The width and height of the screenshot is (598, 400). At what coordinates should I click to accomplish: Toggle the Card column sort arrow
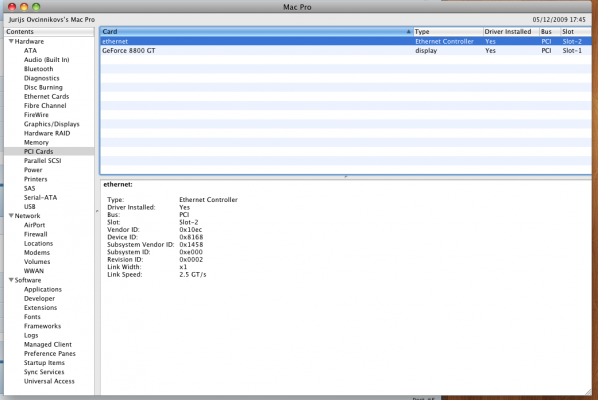point(408,32)
